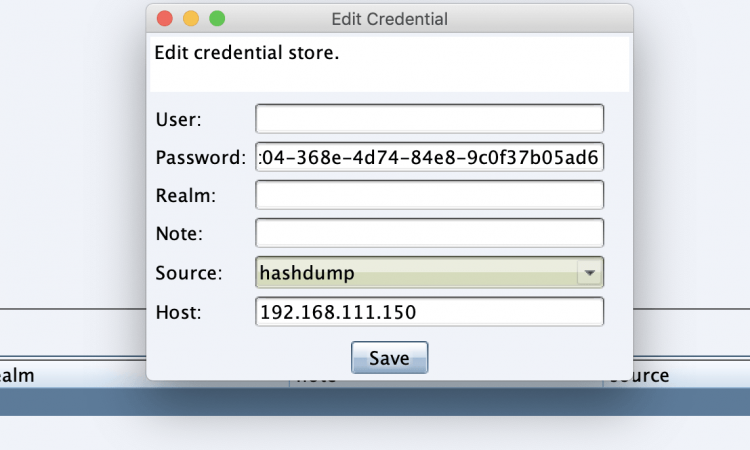The height and width of the screenshot is (450, 750).
Task: Click the Password: label
Action: 200,157
